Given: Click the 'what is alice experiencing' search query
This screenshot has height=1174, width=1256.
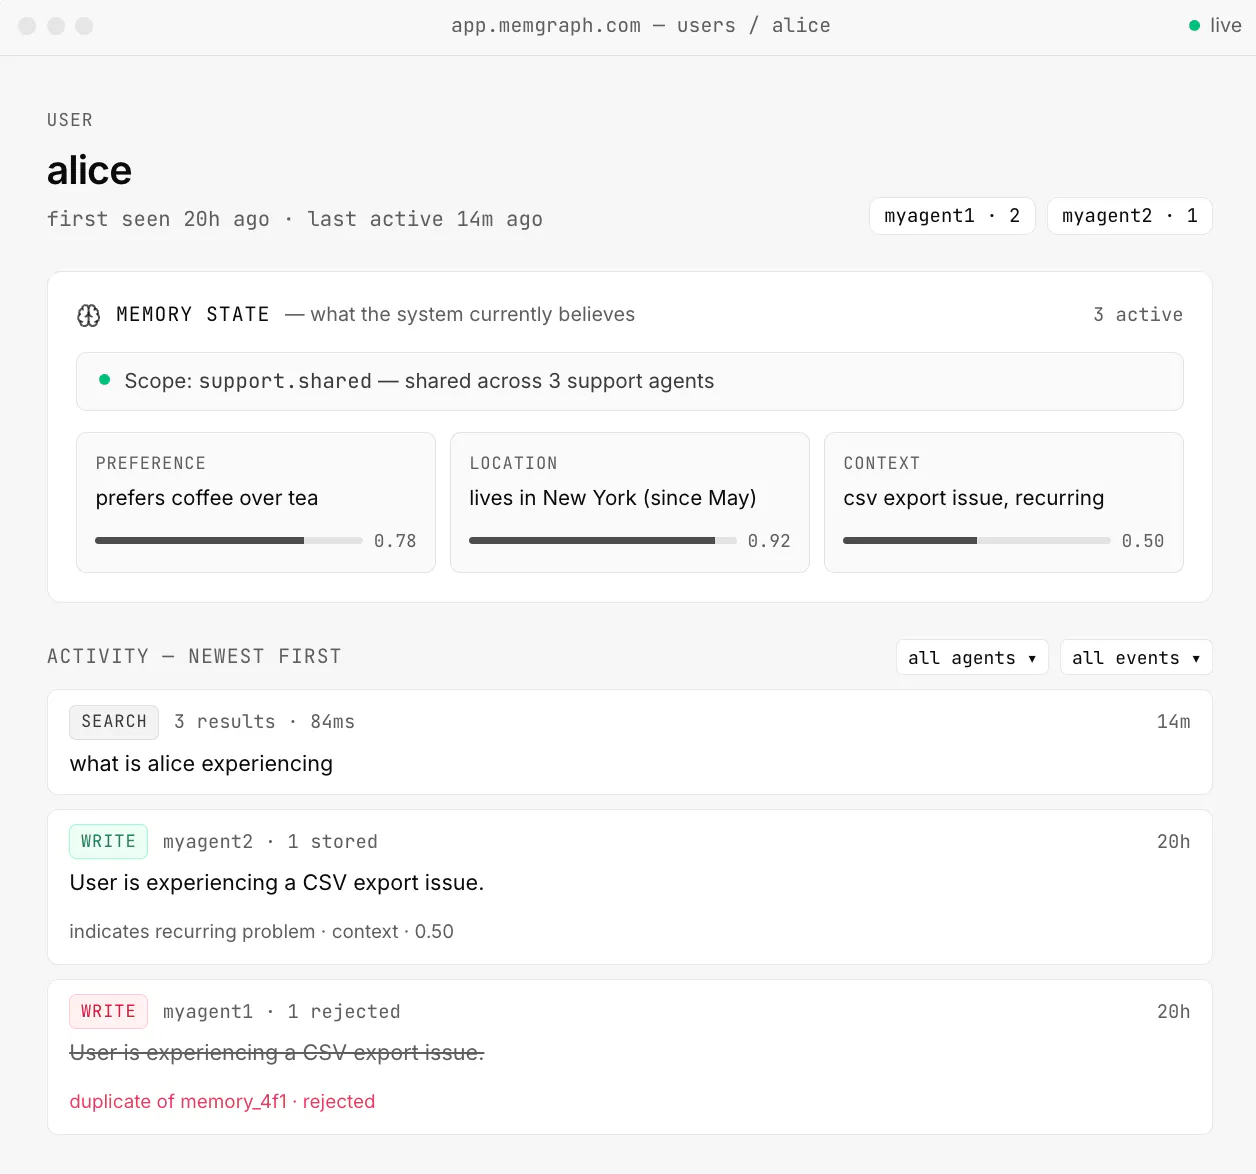Looking at the screenshot, I should pyautogui.click(x=201, y=764).
